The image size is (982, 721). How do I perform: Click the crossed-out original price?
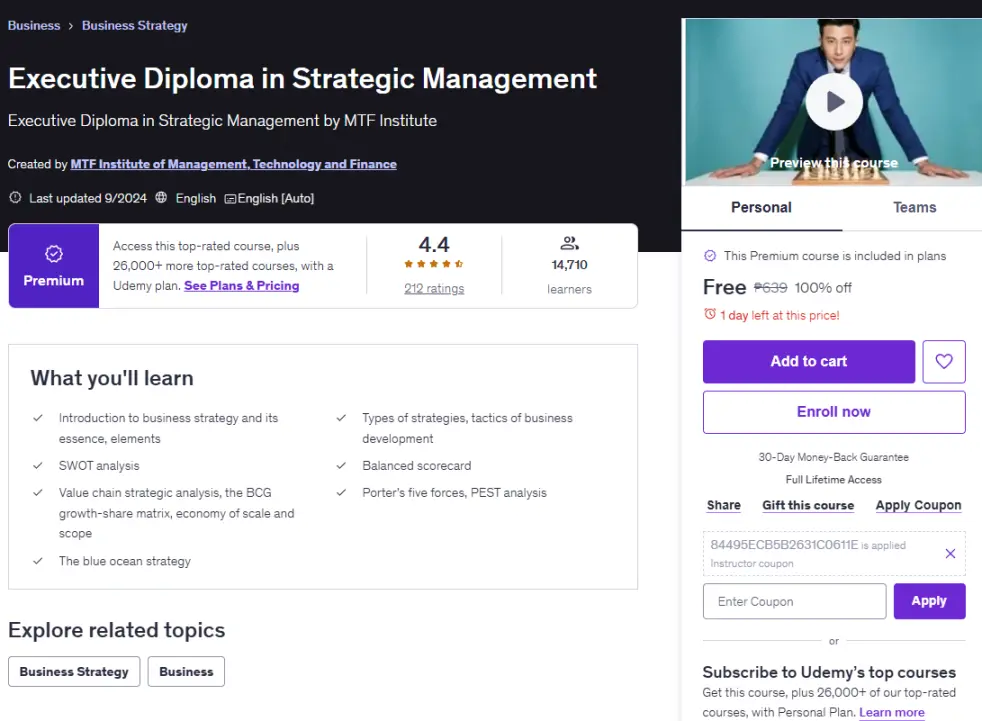770,288
